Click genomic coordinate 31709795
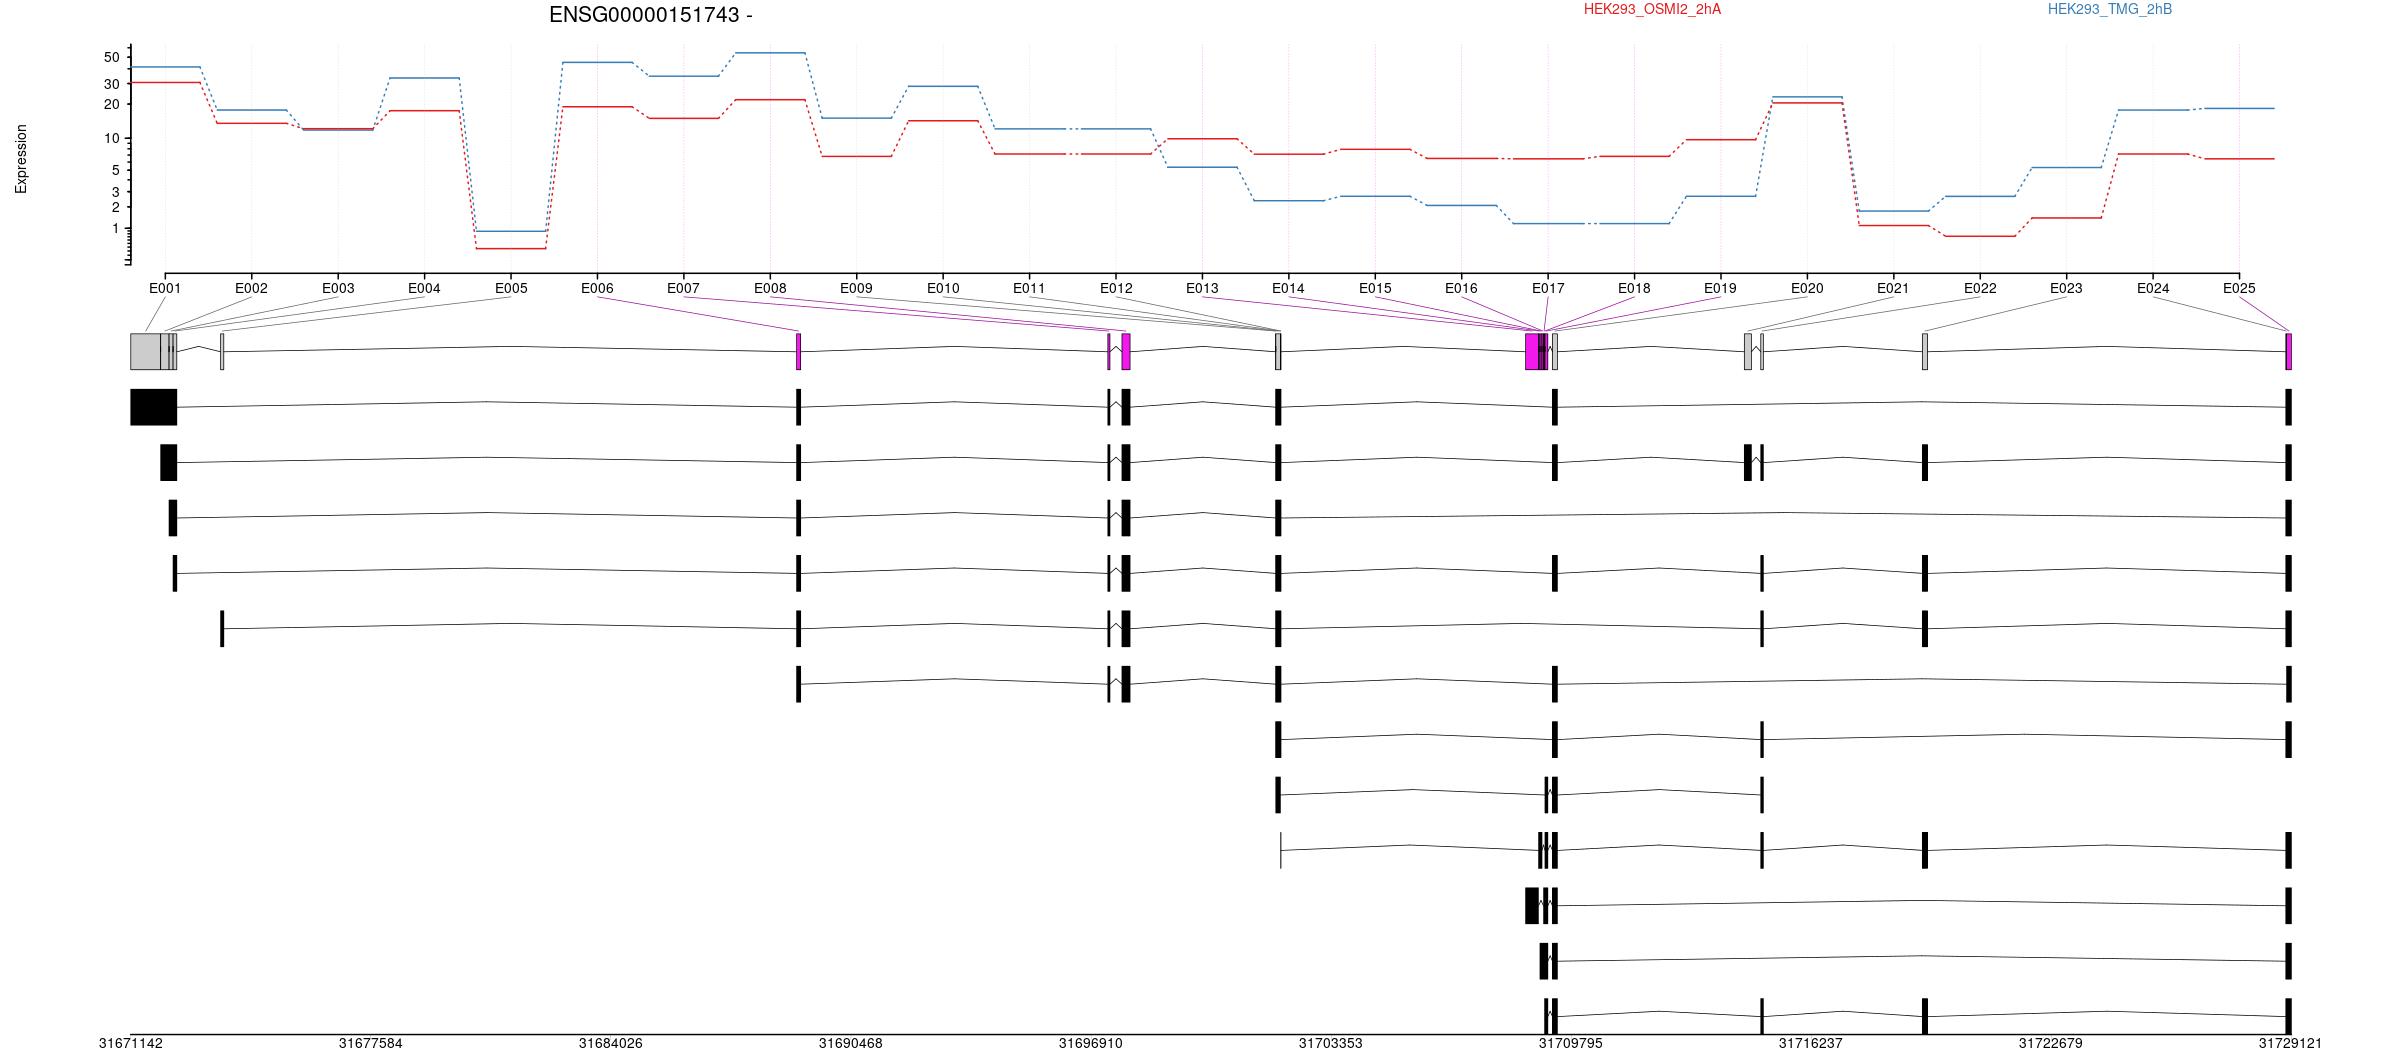2400x1060 pixels. [1571, 1043]
